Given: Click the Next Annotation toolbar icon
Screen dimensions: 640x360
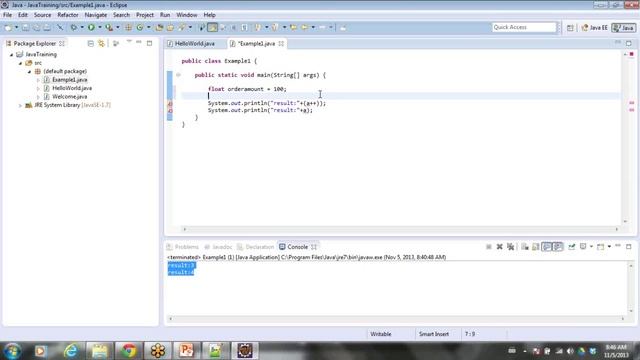Looking at the screenshot, I should tap(258, 28).
